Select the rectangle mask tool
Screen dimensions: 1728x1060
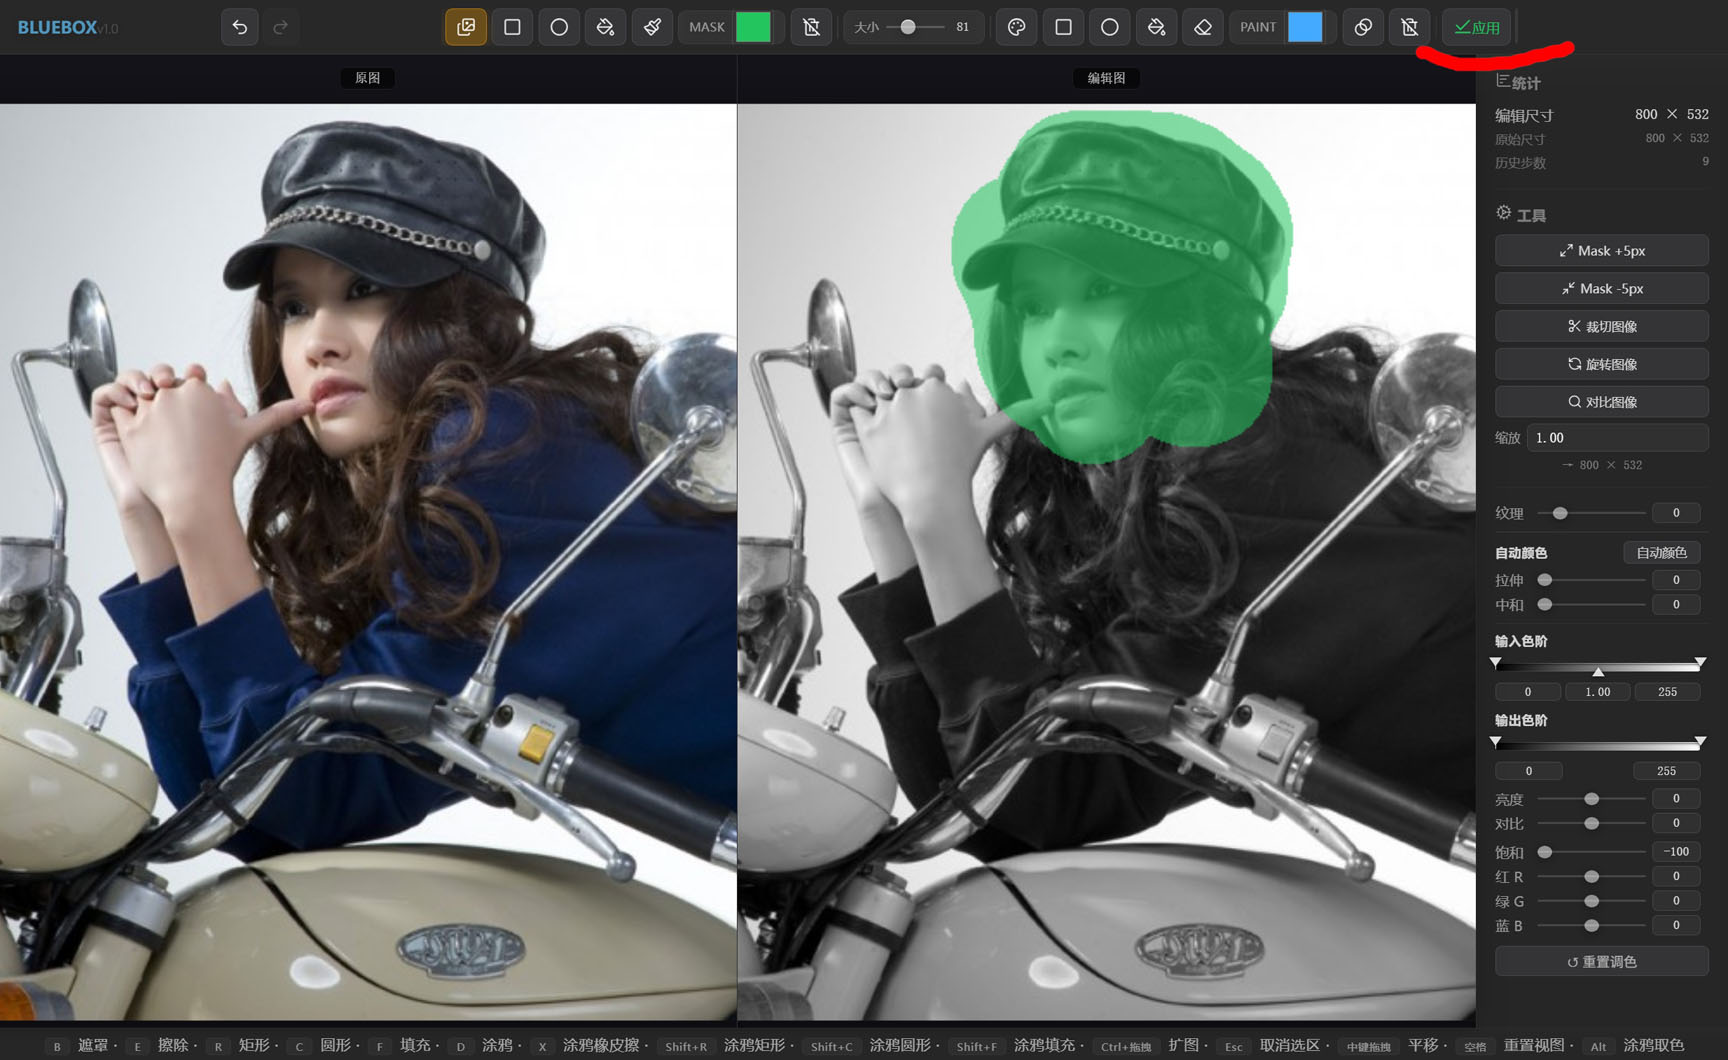(512, 27)
